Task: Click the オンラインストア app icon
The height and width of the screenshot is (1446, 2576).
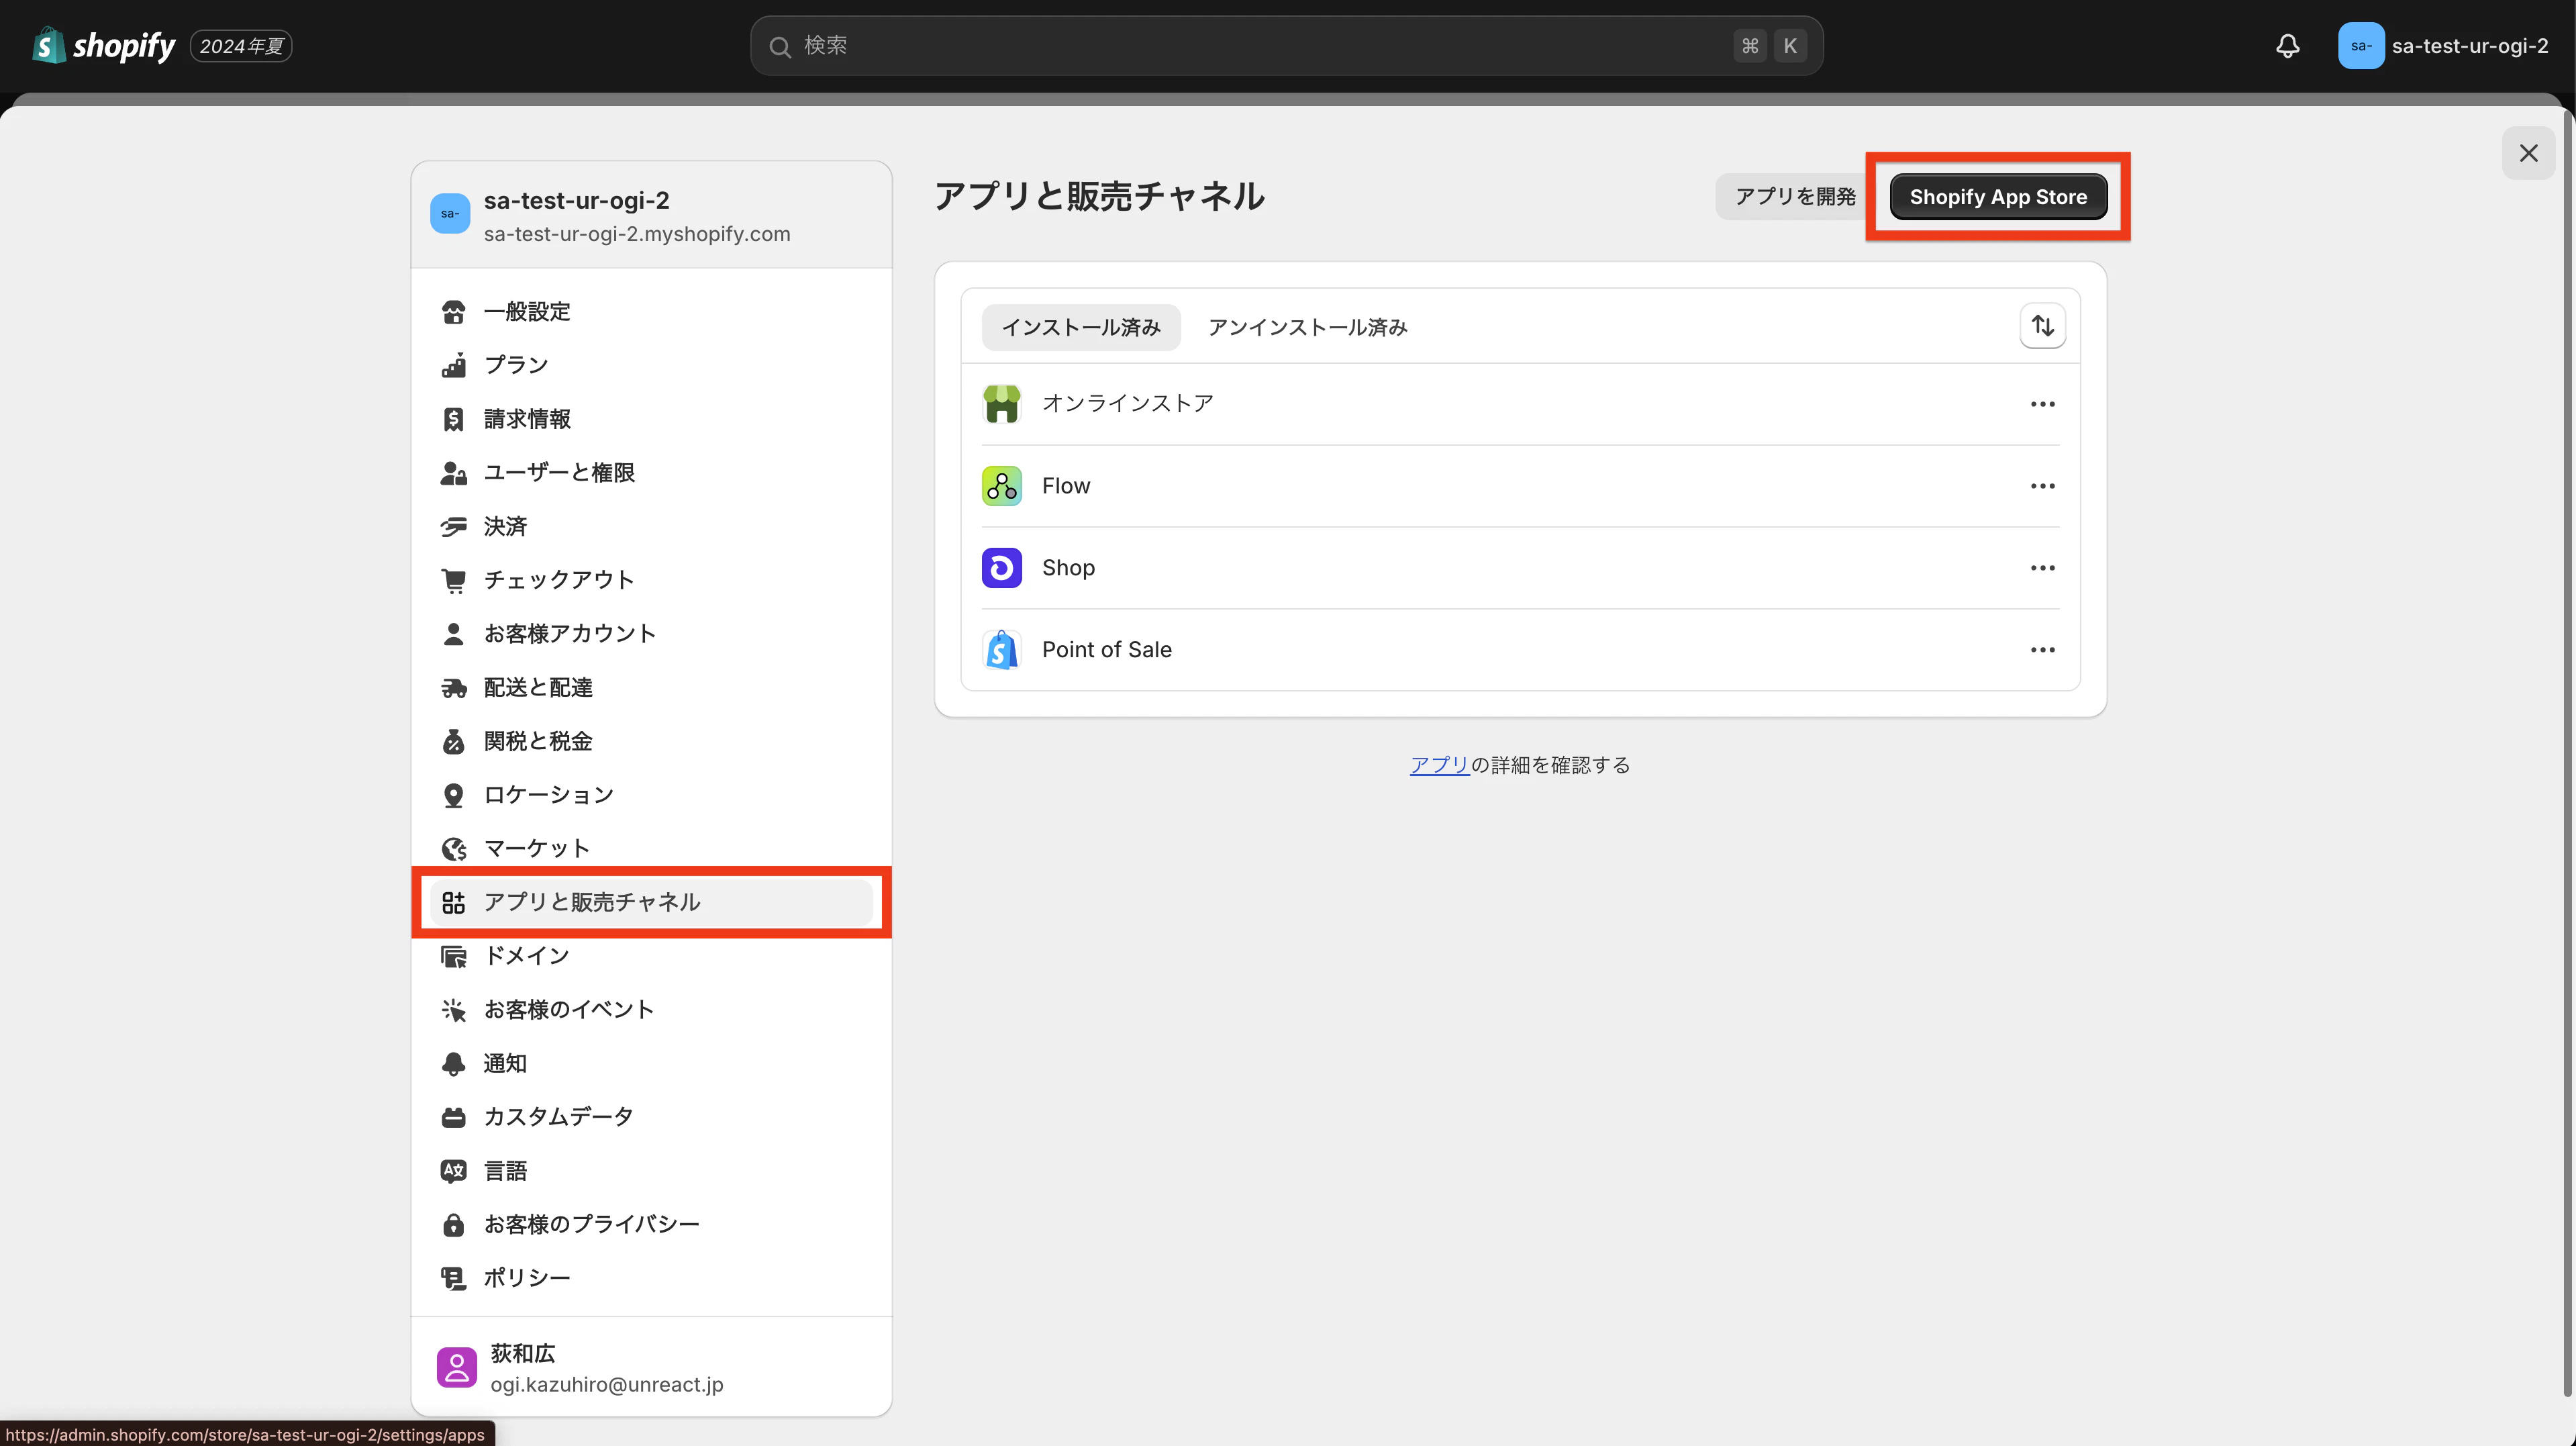Action: pos(1001,404)
